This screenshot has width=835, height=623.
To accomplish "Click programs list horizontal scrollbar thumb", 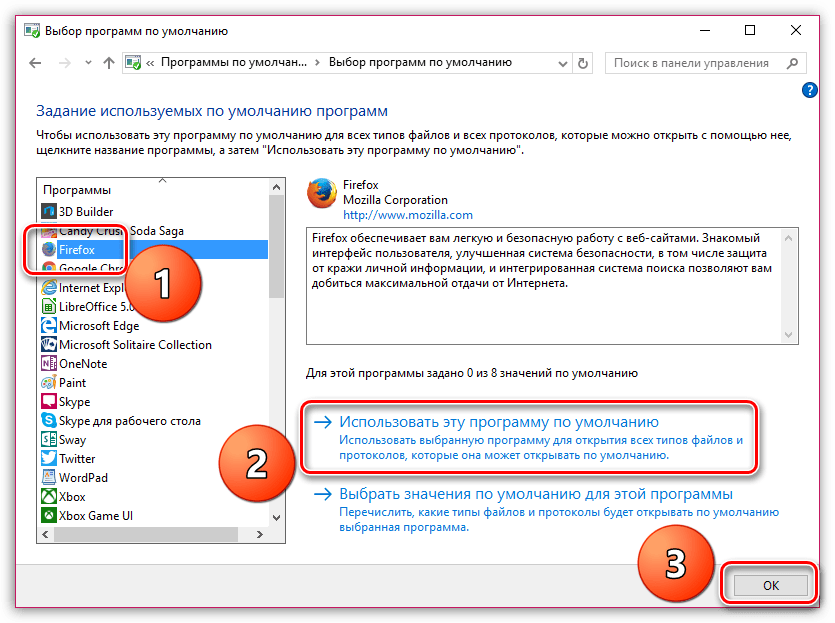I will (x=145, y=535).
